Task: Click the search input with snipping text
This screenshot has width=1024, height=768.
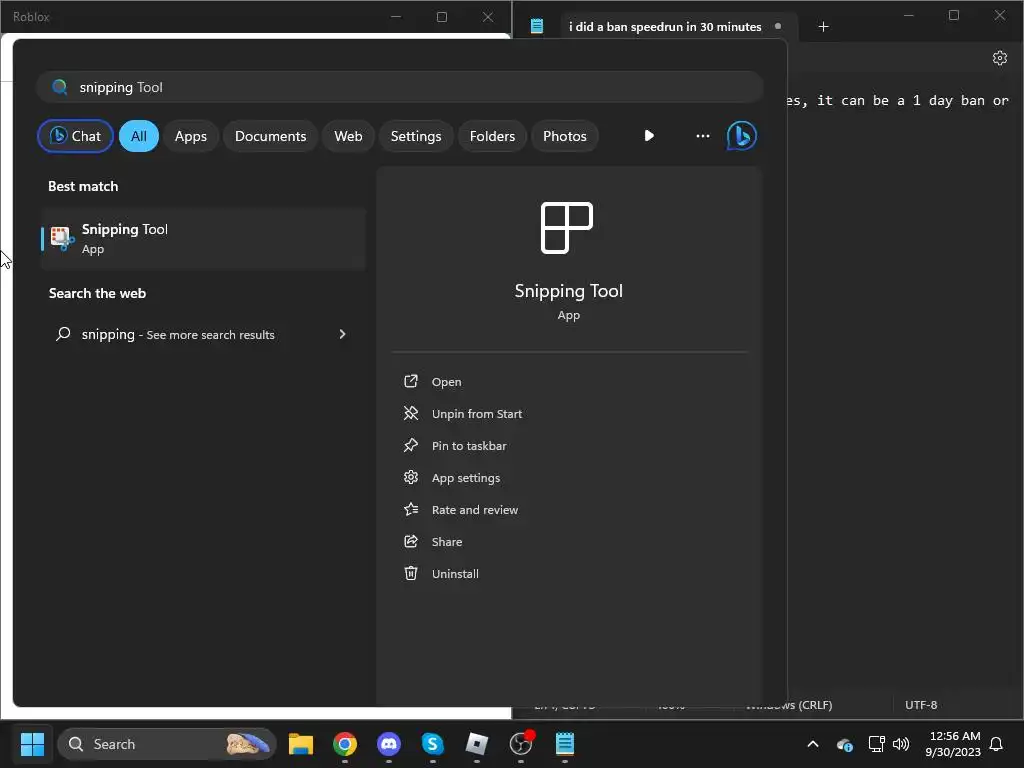Action: (400, 87)
